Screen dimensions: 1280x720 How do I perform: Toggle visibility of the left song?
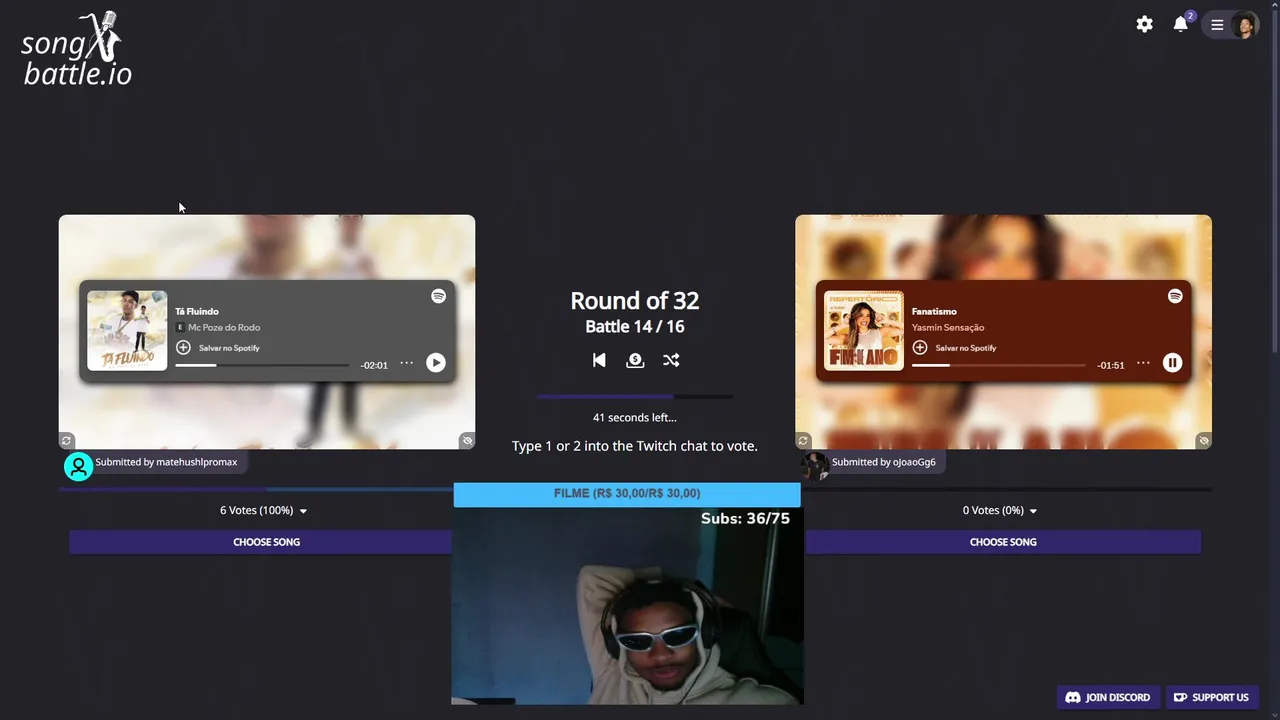[x=467, y=441]
